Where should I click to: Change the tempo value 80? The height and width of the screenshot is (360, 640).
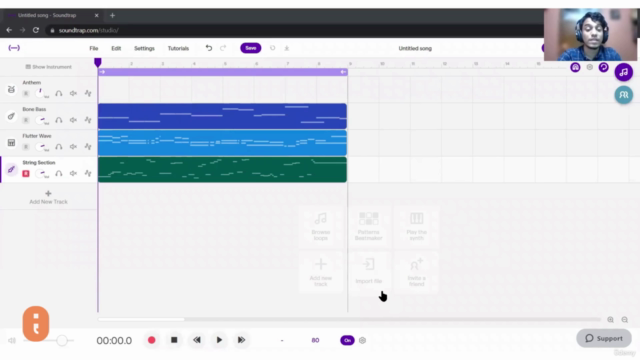(315, 340)
